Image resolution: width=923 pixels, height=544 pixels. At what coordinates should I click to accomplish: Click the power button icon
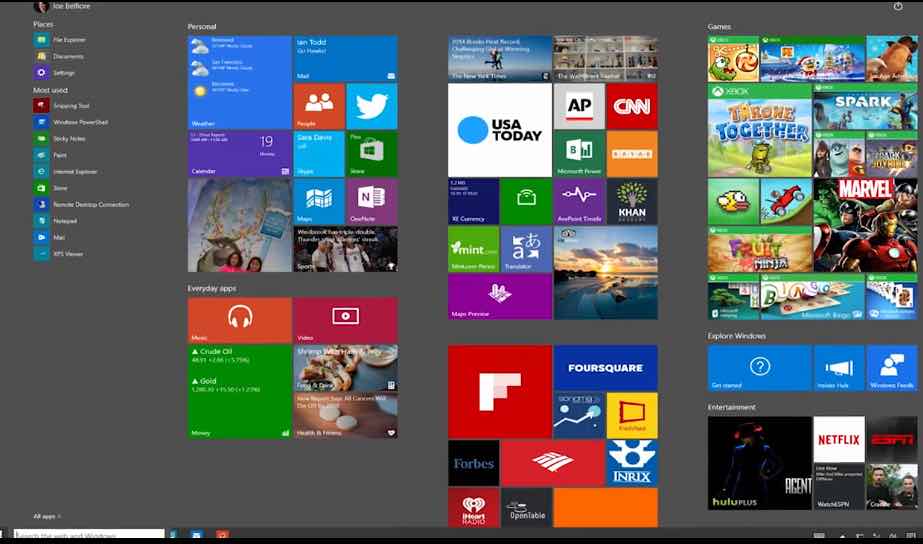898,6
